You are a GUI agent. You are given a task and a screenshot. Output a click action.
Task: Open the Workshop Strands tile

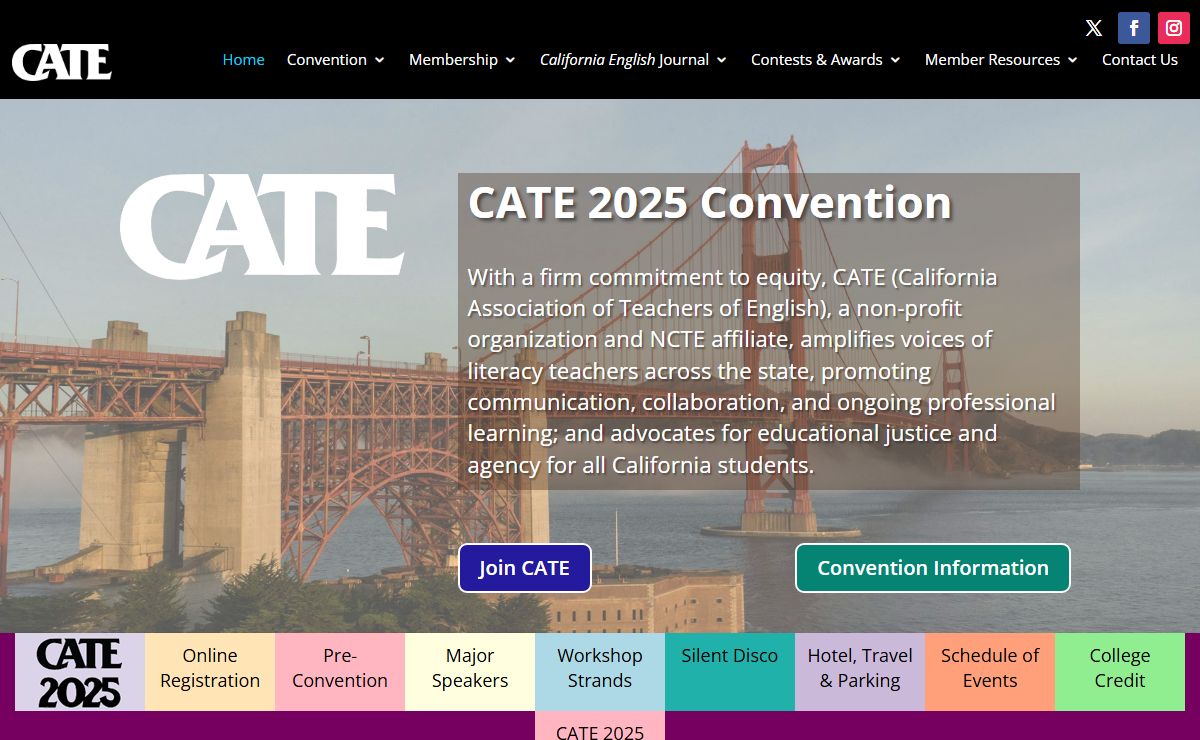click(x=600, y=672)
